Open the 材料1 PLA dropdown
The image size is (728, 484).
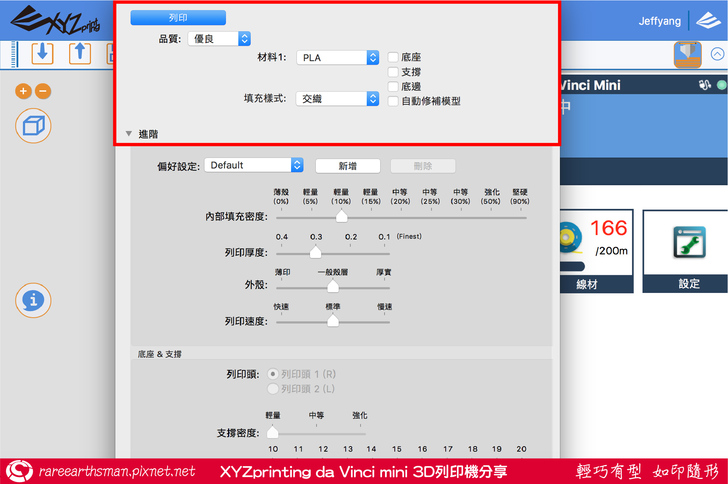point(338,58)
